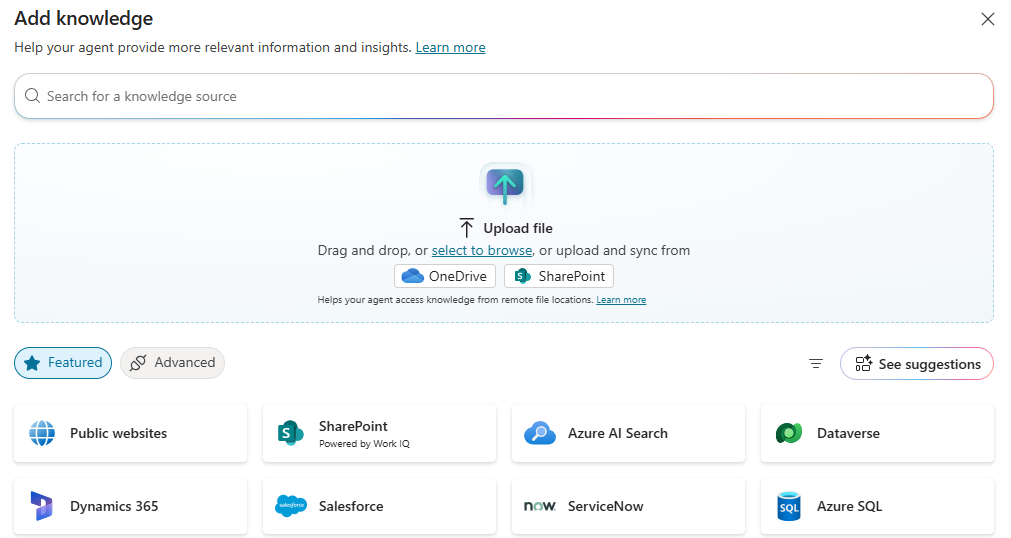Click the Public websites globe icon
The width and height of the screenshot is (1011, 538).
(x=42, y=433)
